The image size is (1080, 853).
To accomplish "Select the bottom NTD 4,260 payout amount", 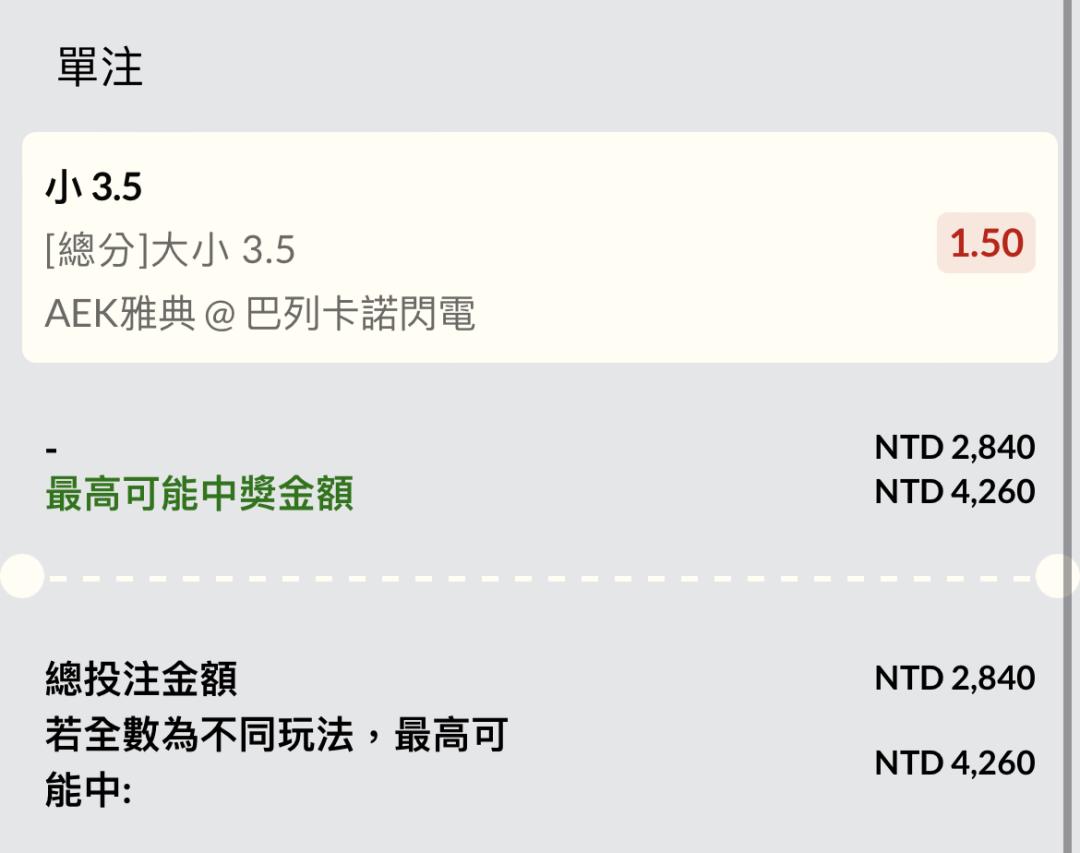I will (x=954, y=763).
